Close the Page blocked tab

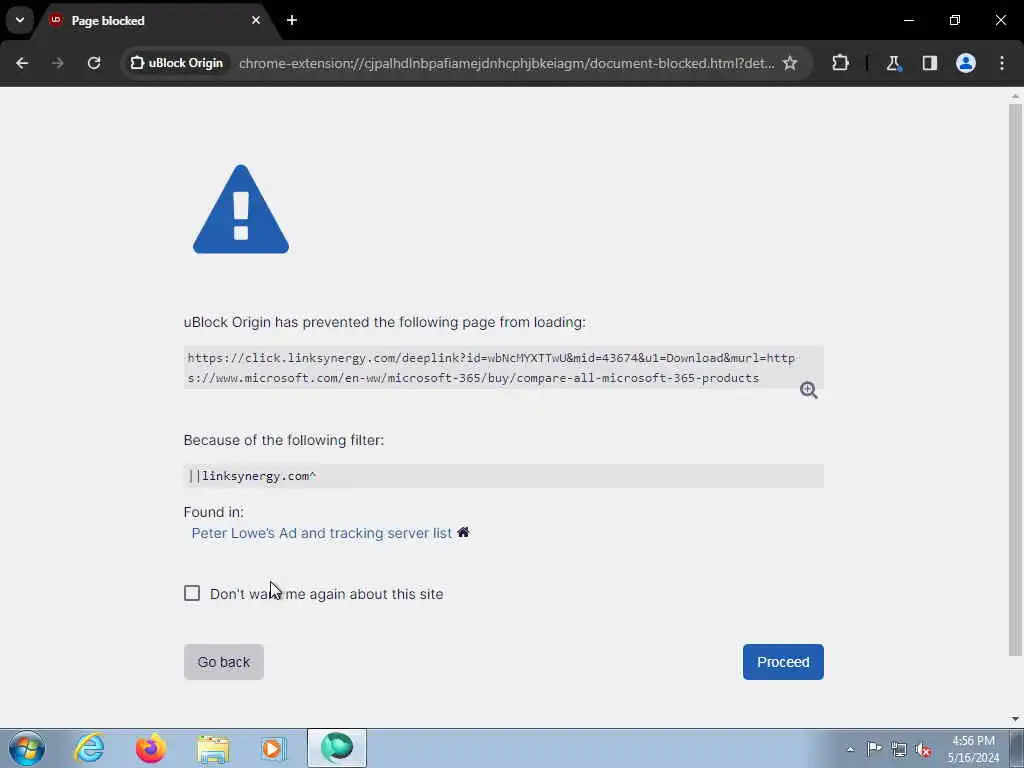pos(256,20)
